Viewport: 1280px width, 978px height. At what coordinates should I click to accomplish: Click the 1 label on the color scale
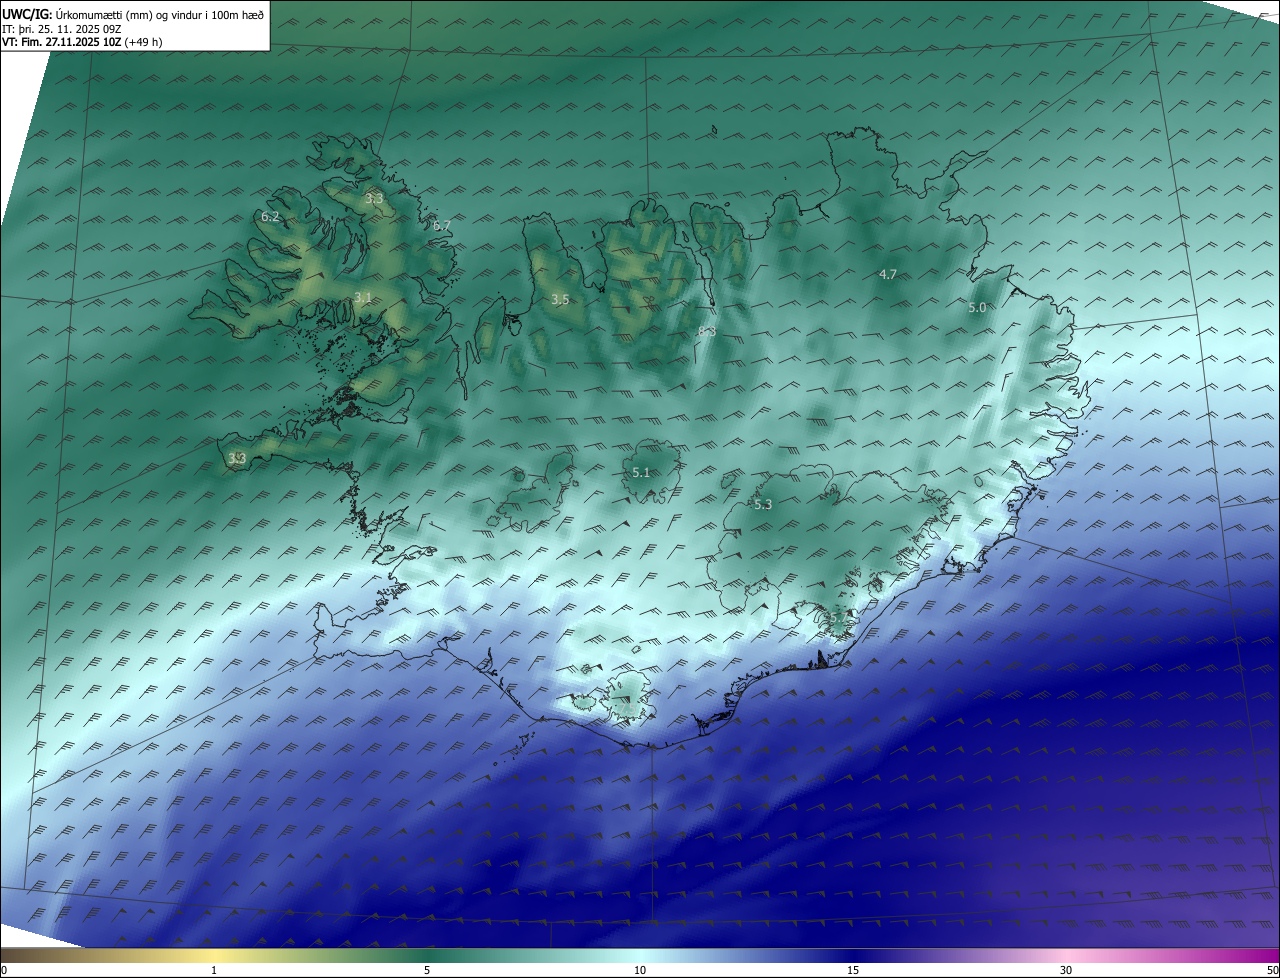(215, 970)
